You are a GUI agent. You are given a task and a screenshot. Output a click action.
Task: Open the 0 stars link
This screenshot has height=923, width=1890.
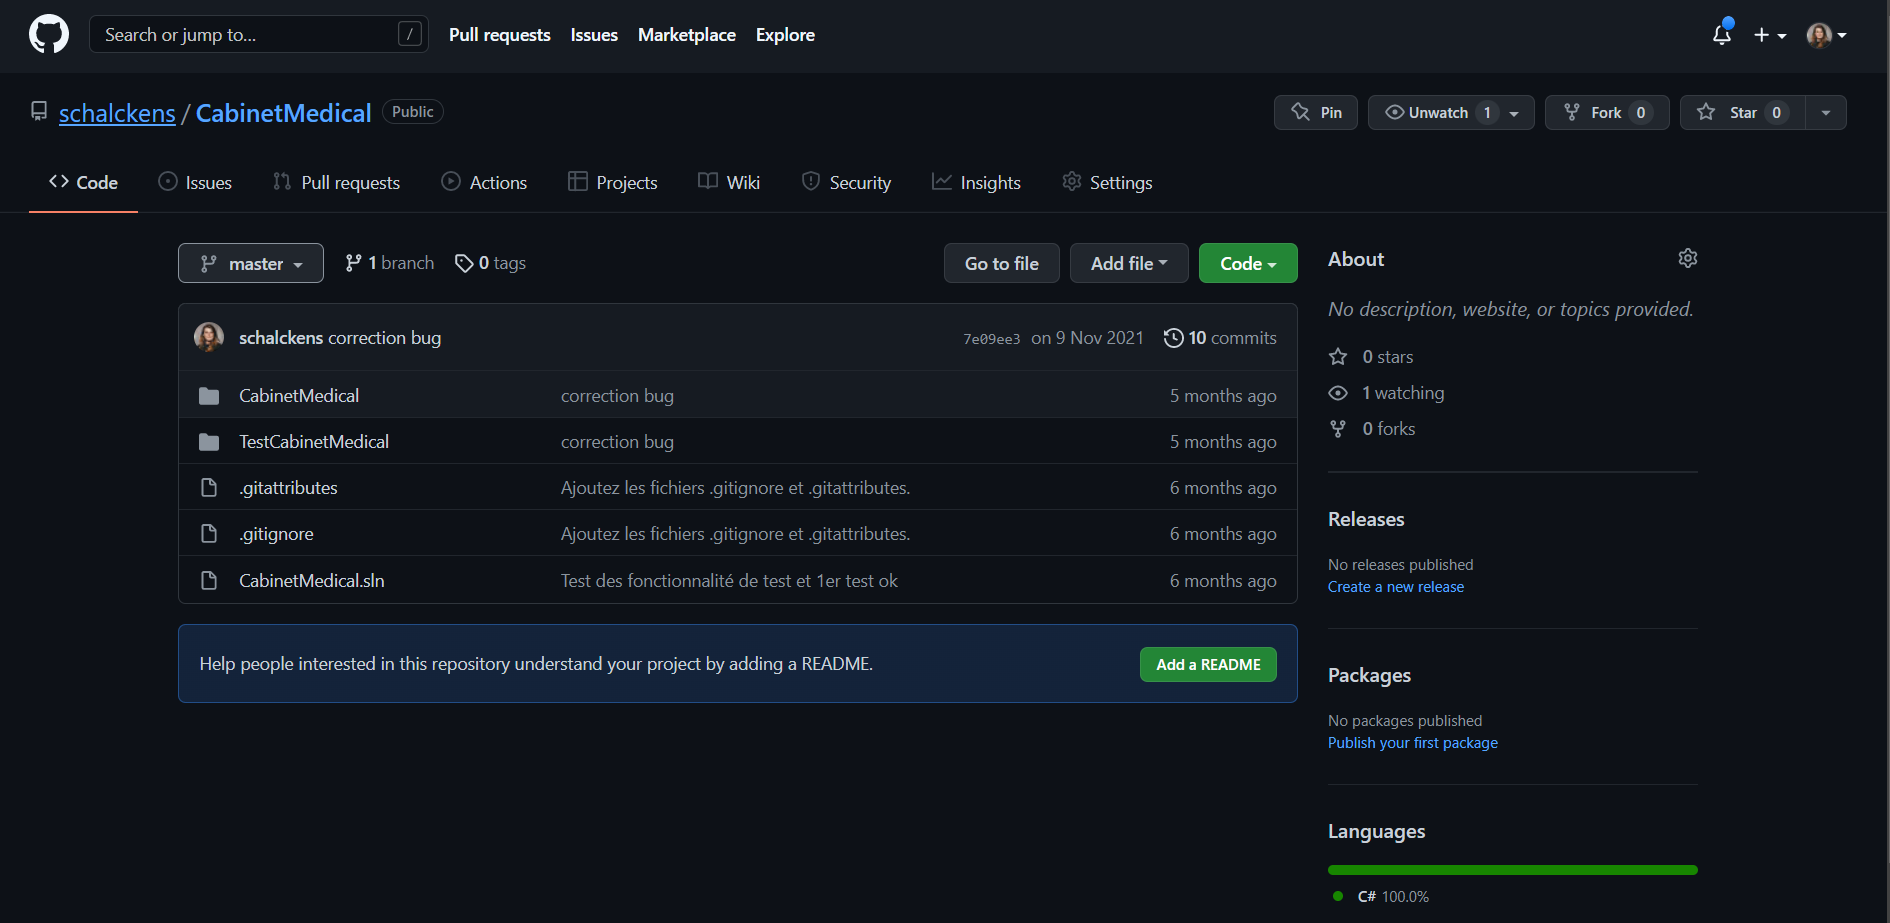(x=1371, y=357)
